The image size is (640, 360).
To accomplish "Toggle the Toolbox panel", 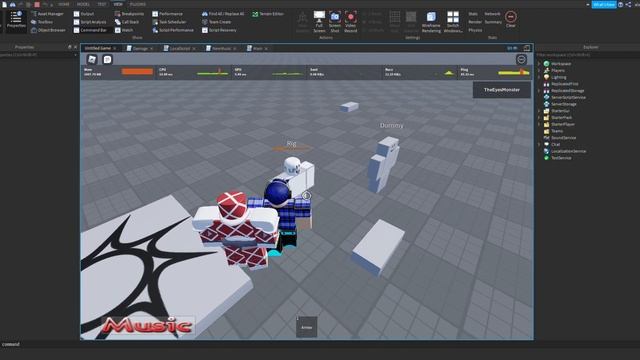I will point(42,22).
